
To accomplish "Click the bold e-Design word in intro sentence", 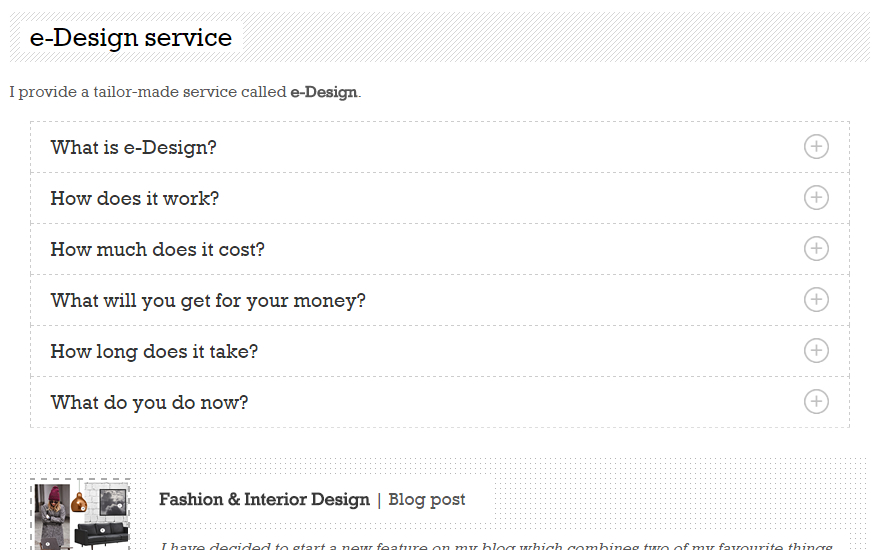I will tap(323, 92).
